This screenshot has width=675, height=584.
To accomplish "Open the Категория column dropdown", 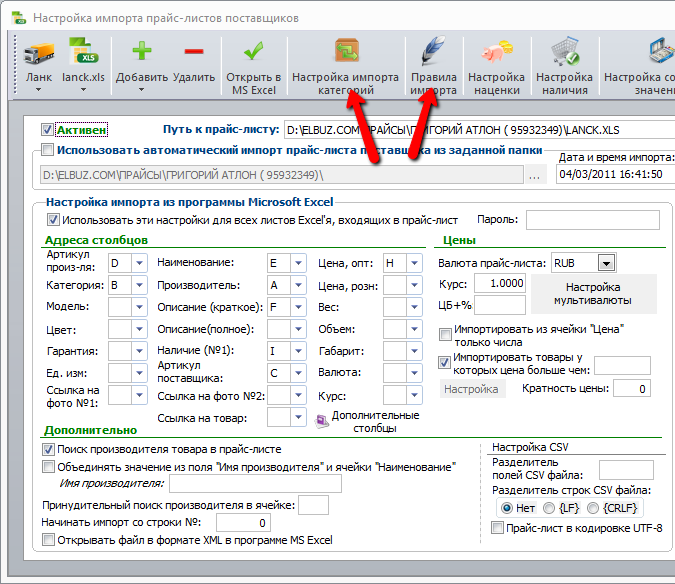I will 139,285.
